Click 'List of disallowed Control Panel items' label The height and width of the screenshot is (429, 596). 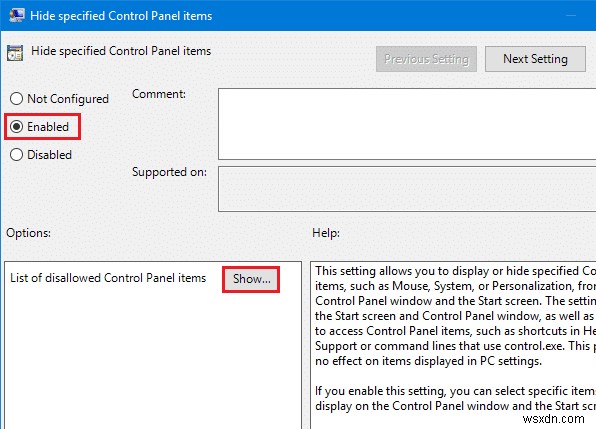pyautogui.click(x=108, y=278)
